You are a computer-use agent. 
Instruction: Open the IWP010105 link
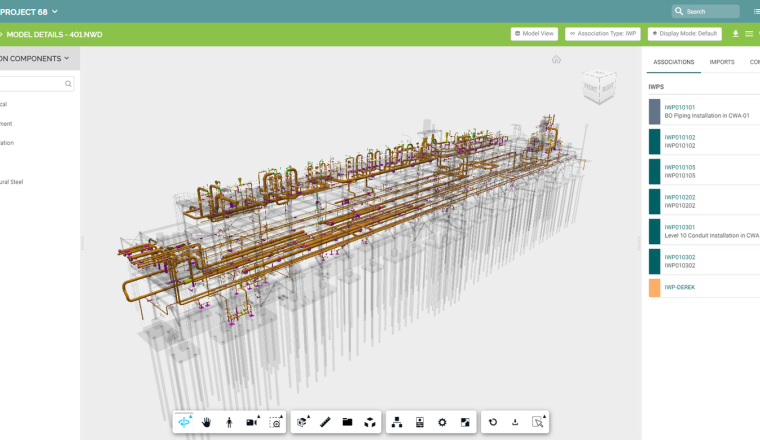point(680,168)
